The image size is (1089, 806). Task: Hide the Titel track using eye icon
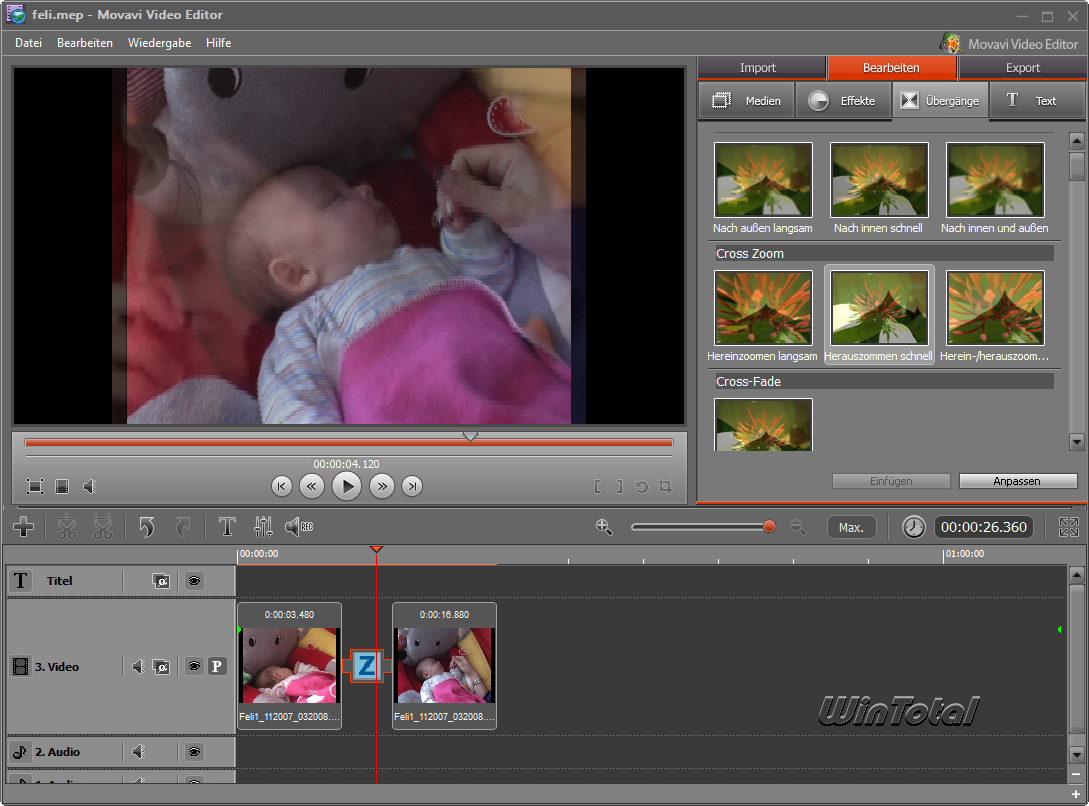(x=194, y=581)
